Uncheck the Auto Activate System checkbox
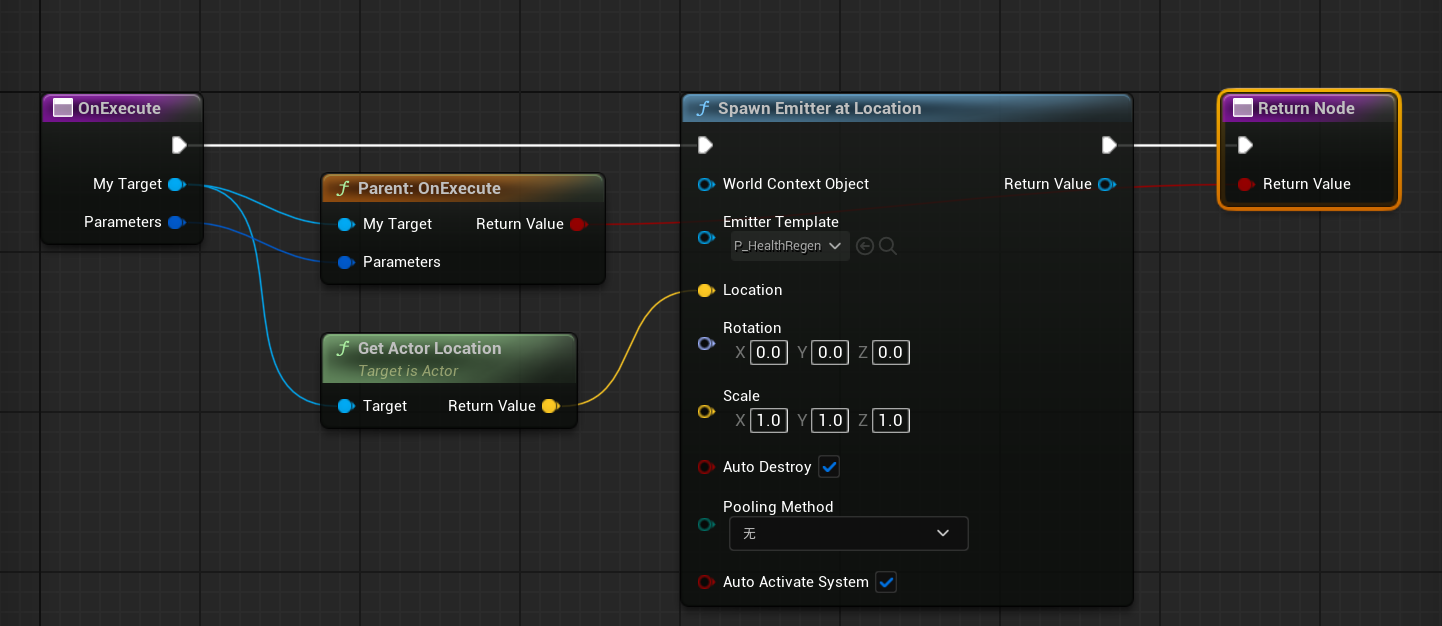This screenshot has width=1442, height=626. [886, 582]
